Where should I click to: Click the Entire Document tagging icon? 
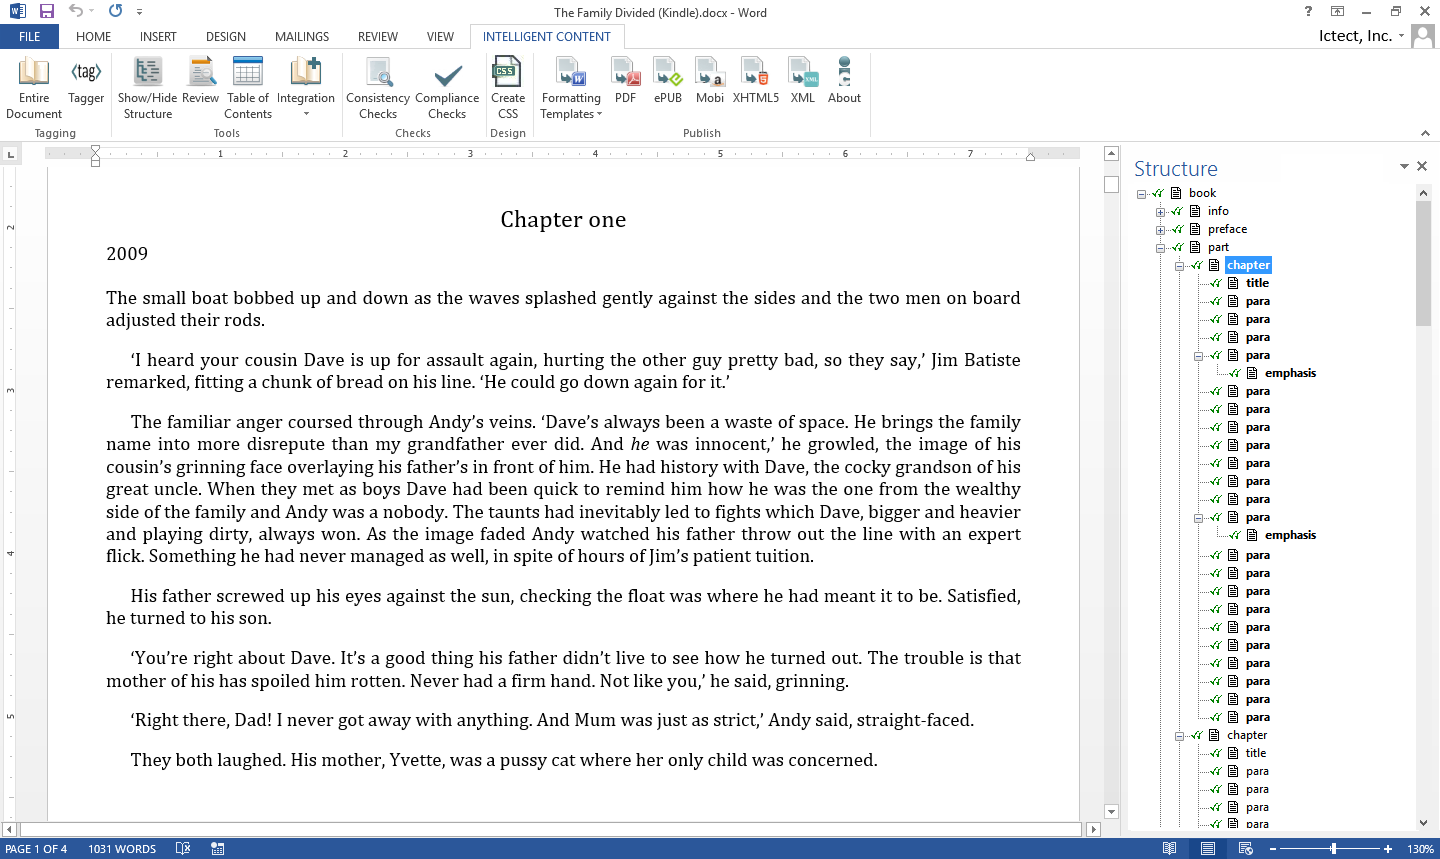[x=34, y=88]
